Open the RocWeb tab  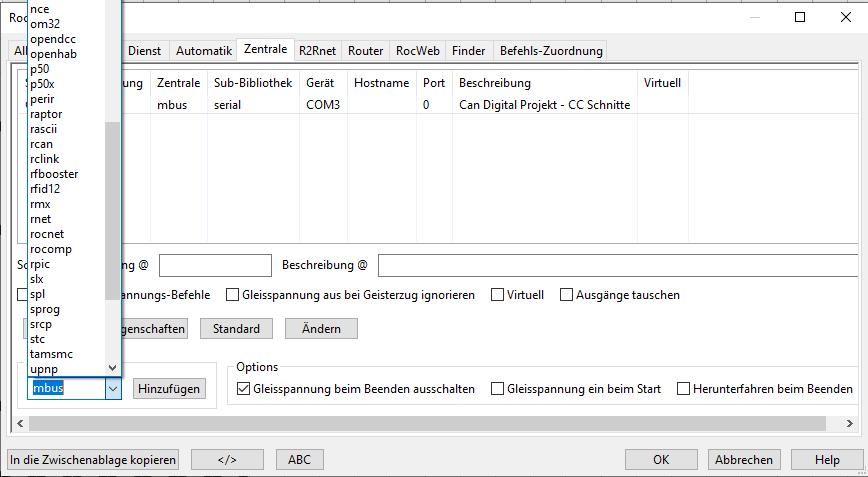pyautogui.click(x=417, y=50)
